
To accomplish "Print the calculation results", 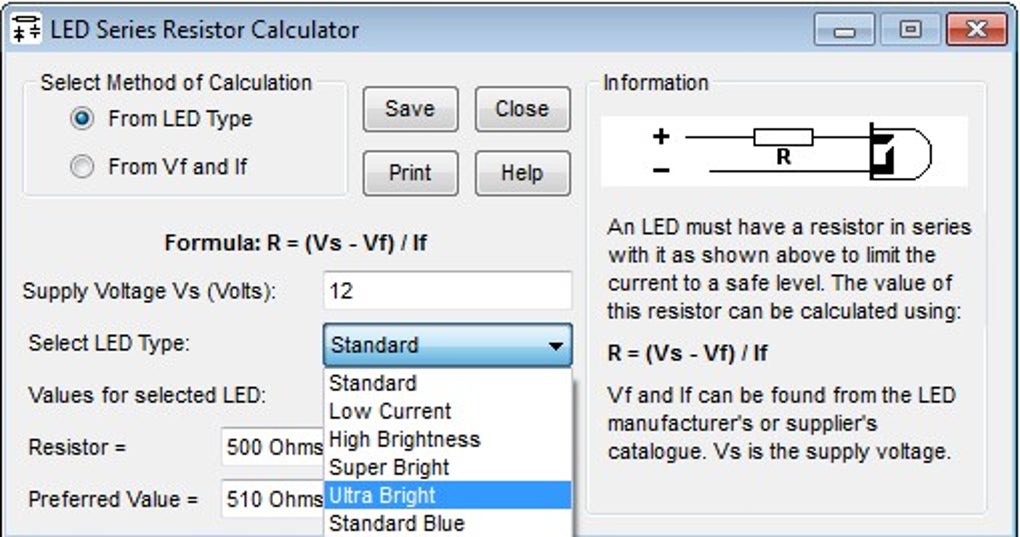I will [410, 174].
